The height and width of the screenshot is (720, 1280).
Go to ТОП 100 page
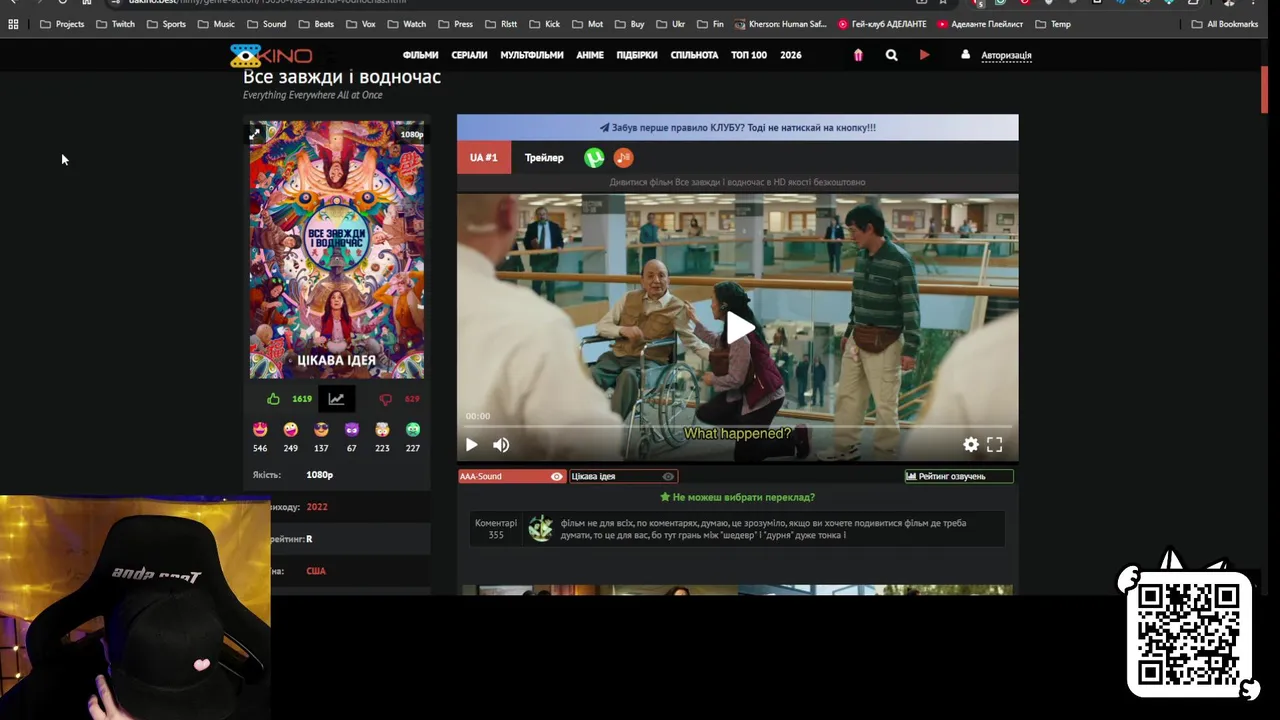coord(749,55)
